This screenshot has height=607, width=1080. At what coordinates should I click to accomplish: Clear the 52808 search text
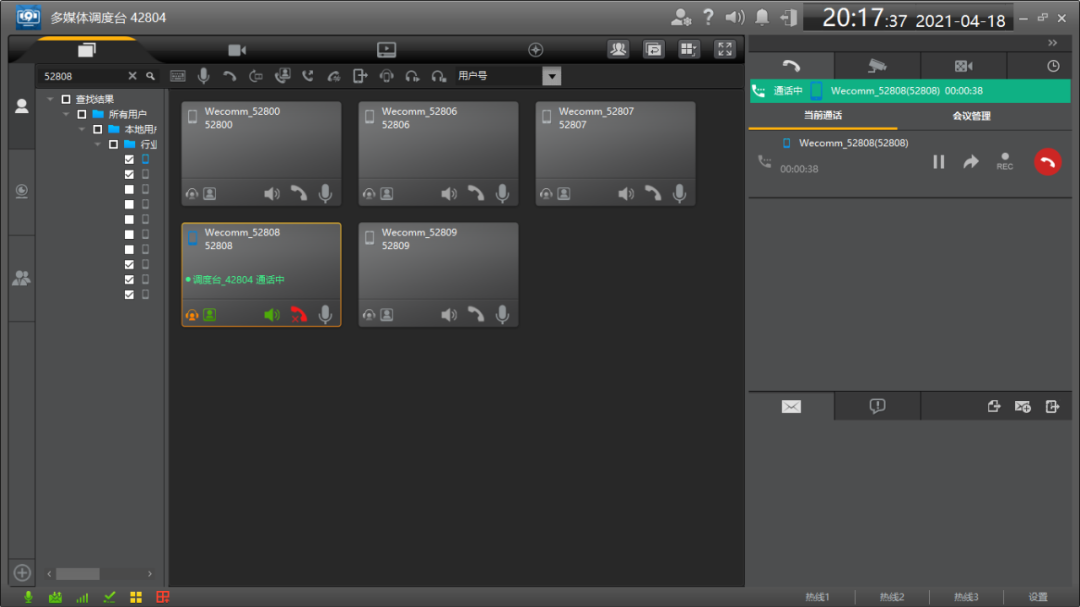132,76
